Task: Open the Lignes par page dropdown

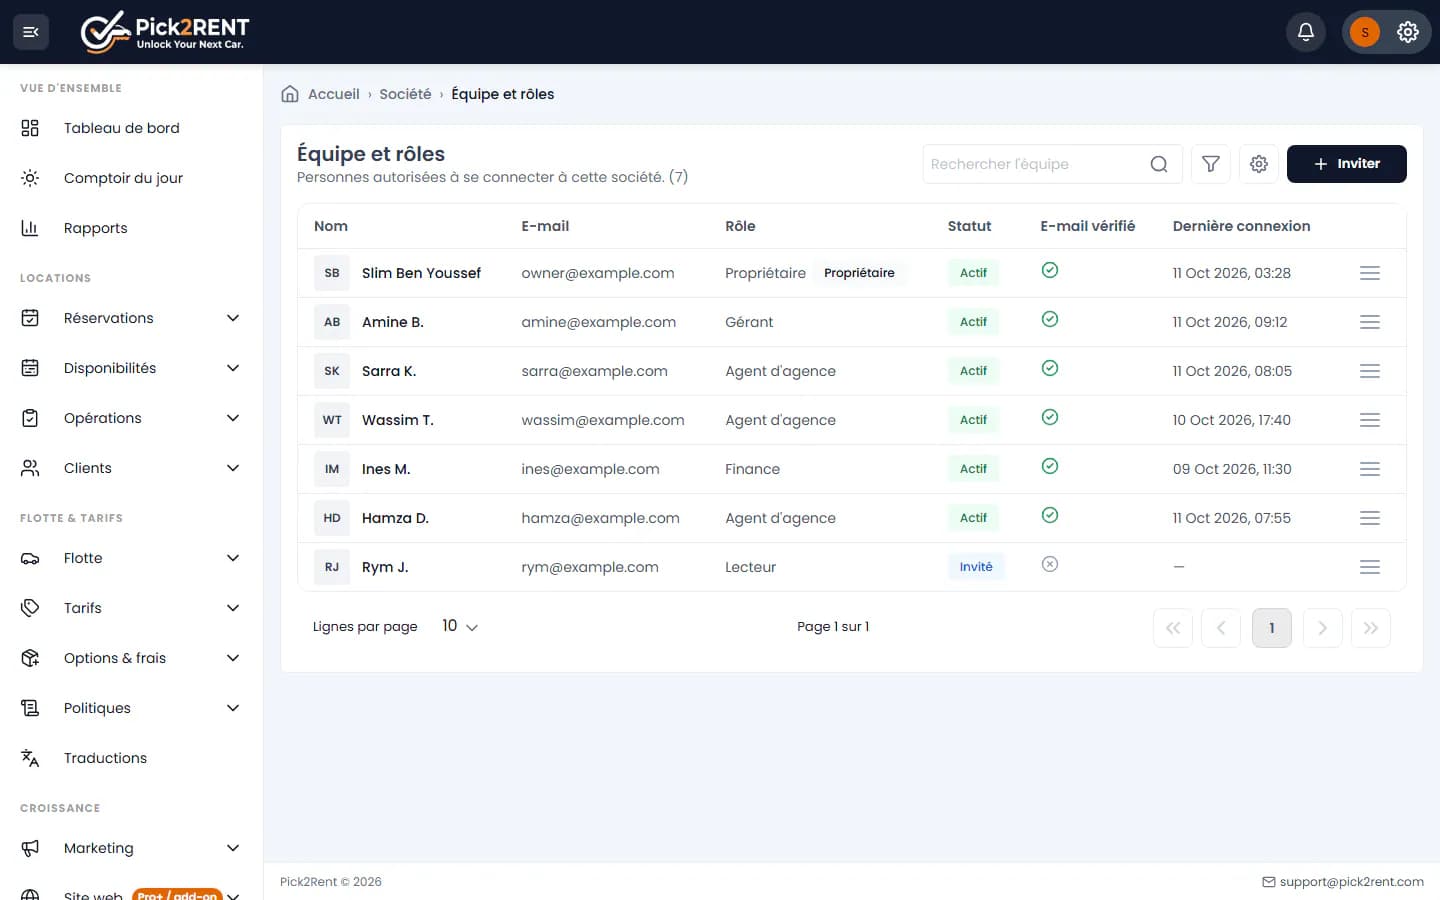Action: 460,627
